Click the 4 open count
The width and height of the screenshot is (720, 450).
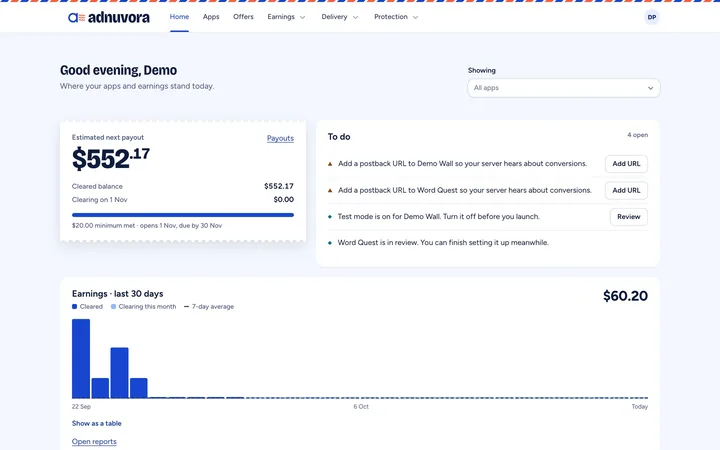637,135
